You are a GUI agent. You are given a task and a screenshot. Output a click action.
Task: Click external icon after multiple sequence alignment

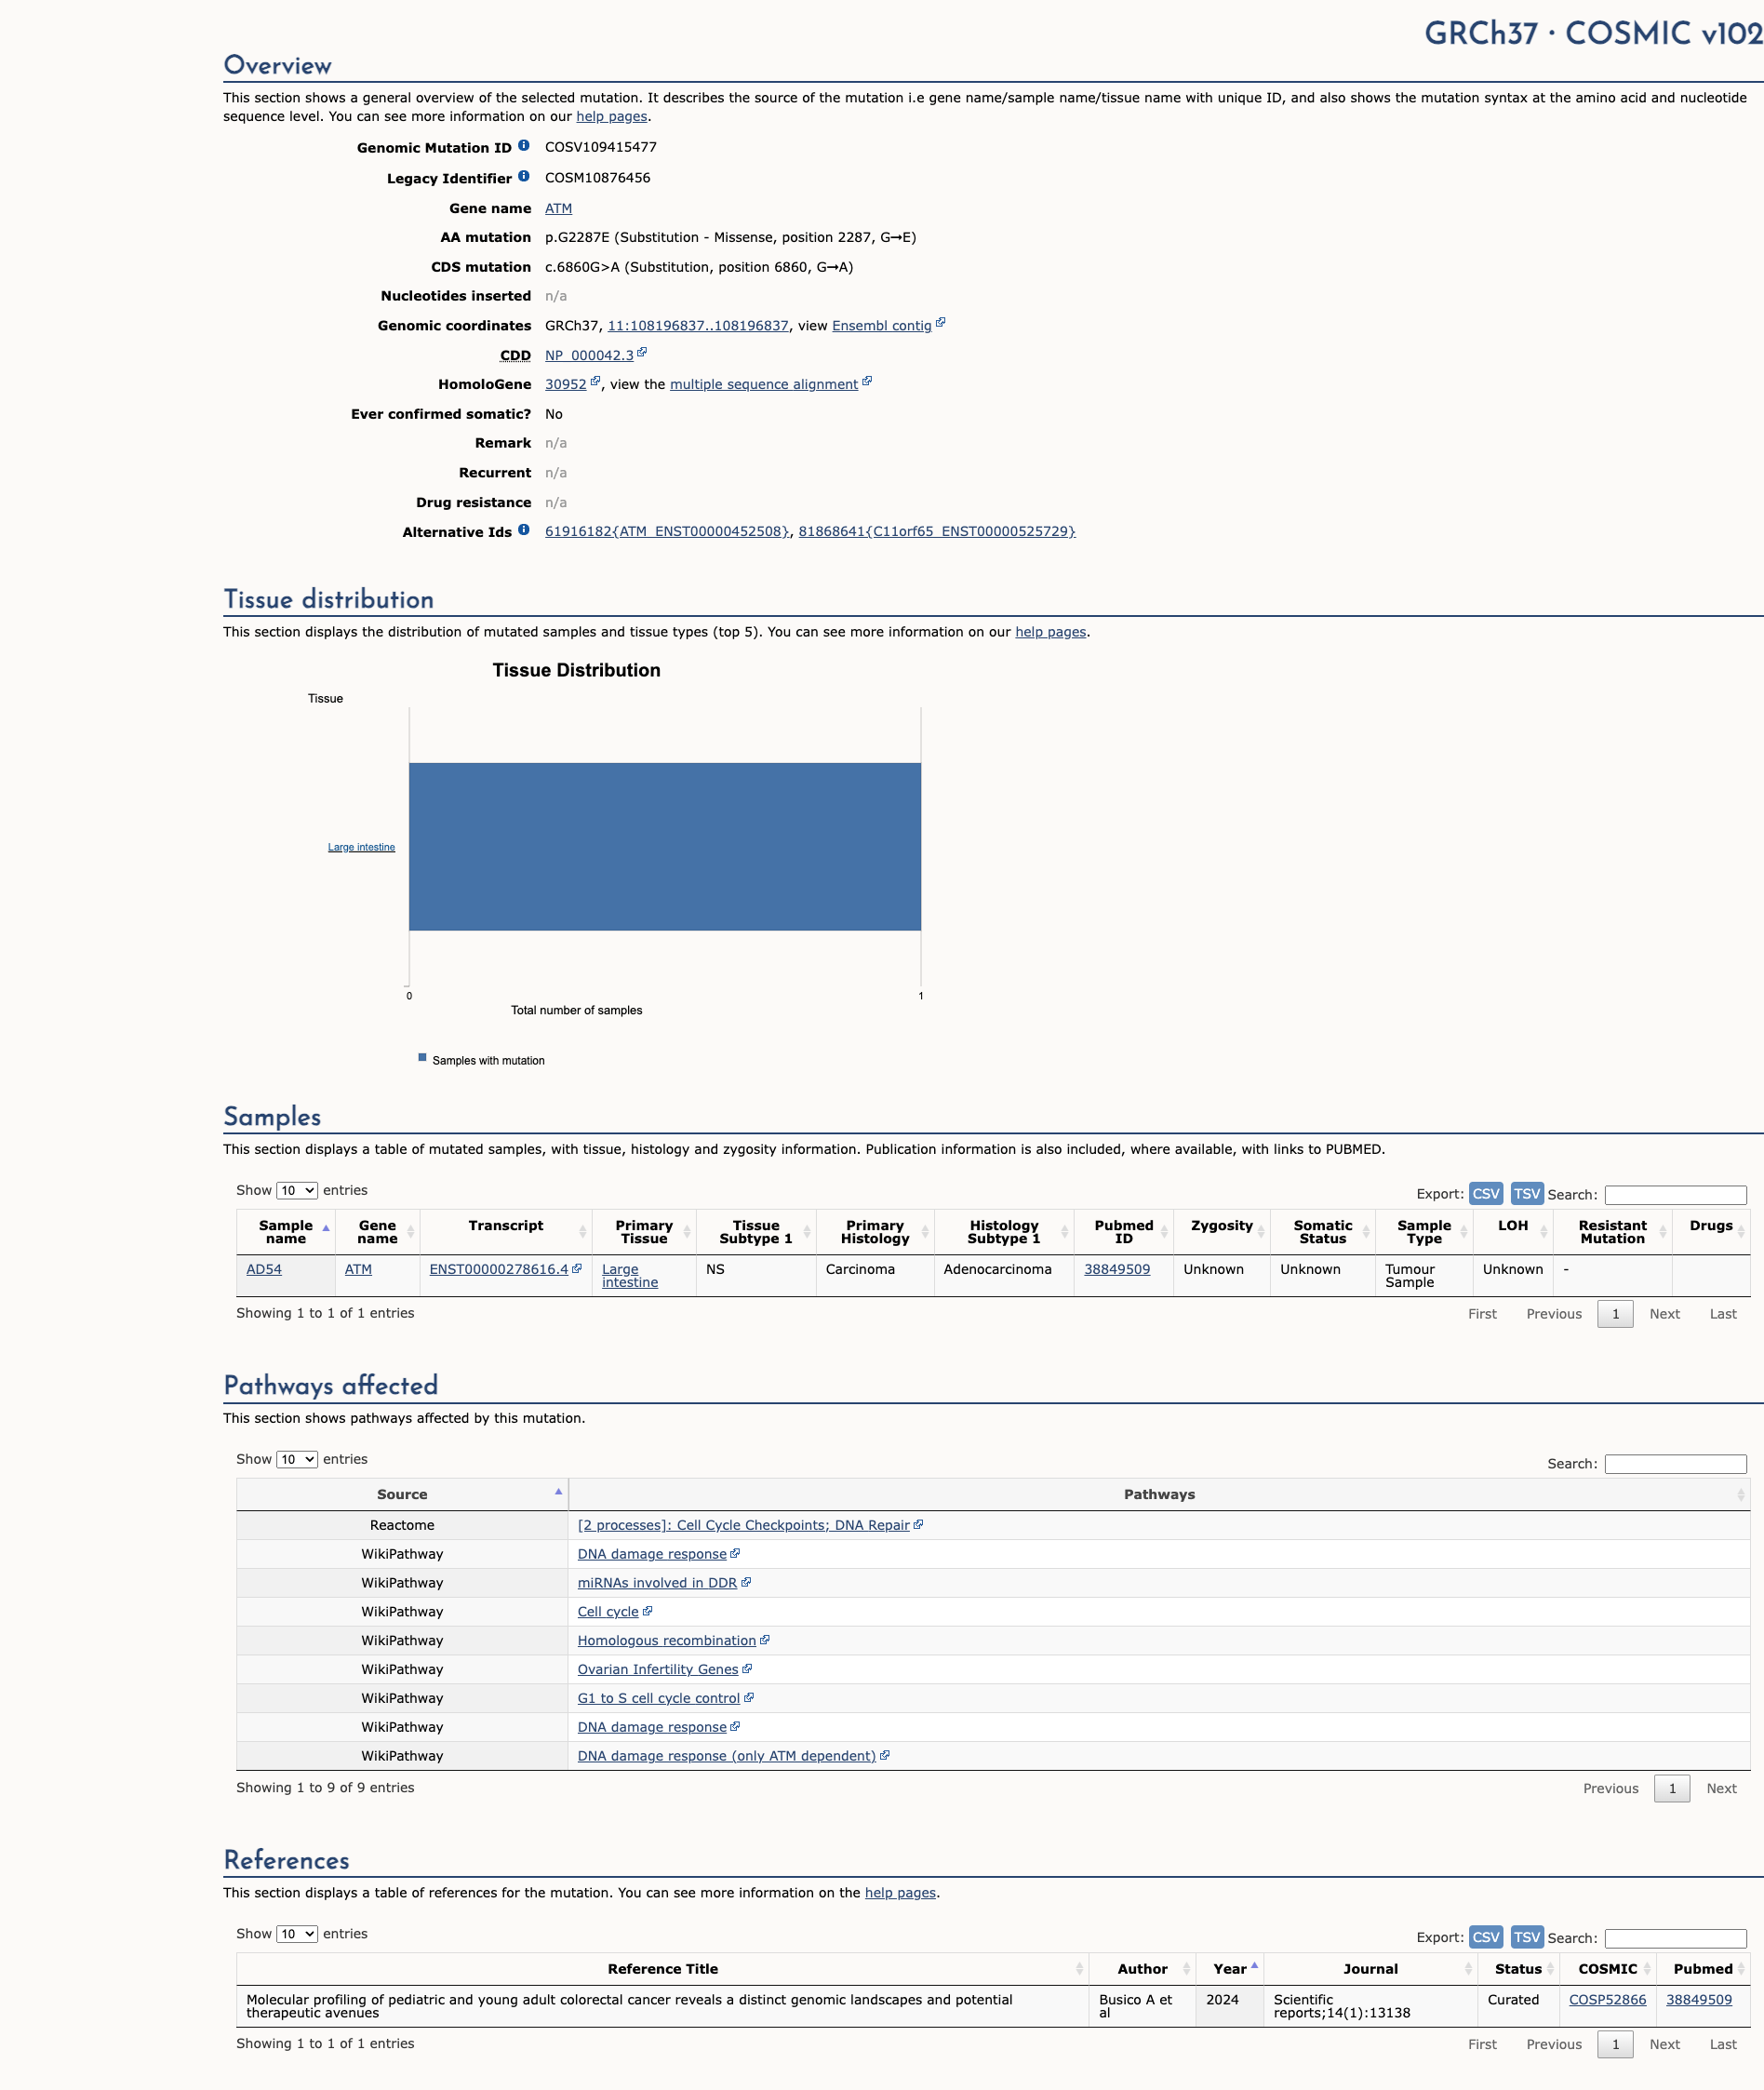pyautogui.click(x=867, y=382)
